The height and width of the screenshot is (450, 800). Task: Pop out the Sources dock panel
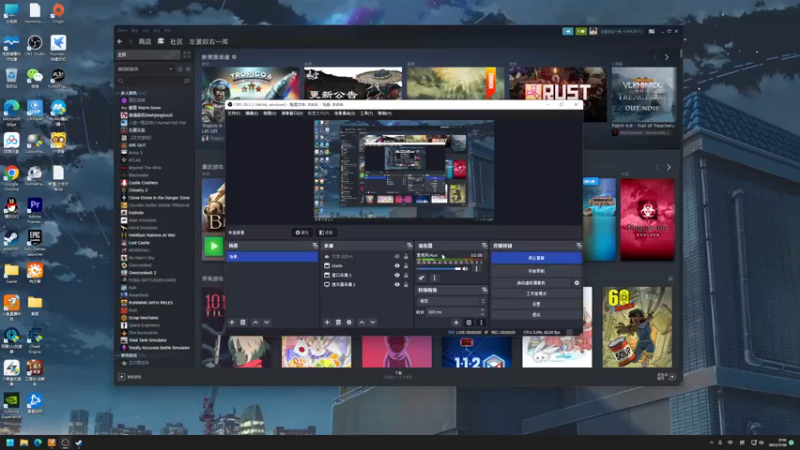click(x=409, y=246)
